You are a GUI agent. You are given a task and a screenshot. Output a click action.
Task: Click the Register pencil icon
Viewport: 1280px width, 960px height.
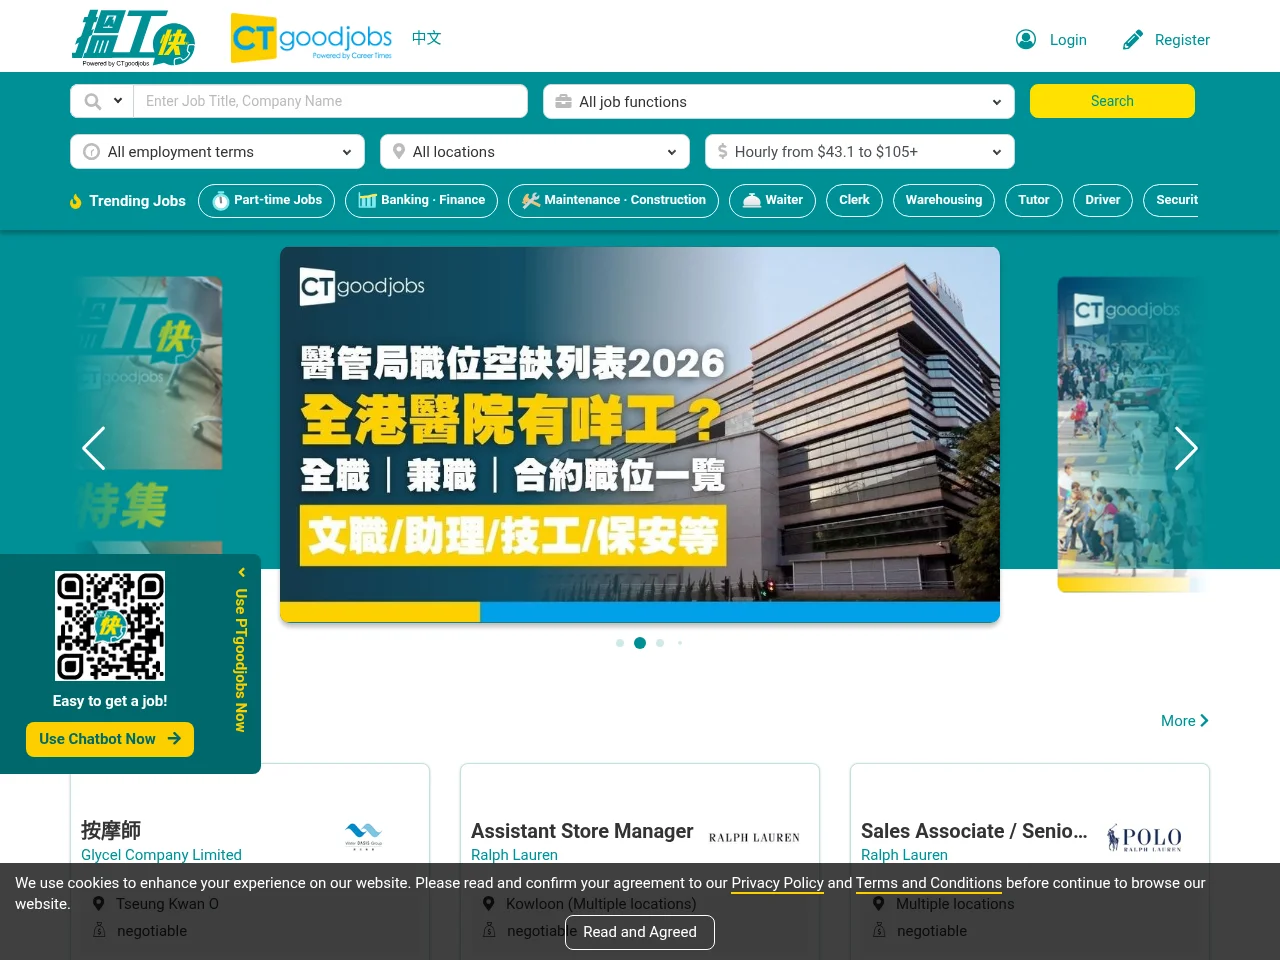pos(1133,39)
